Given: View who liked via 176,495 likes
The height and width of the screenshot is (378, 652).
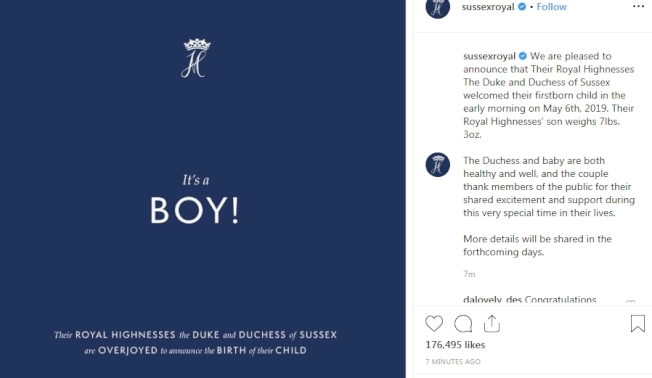Looking at the screenshot, I should [455, 345].
